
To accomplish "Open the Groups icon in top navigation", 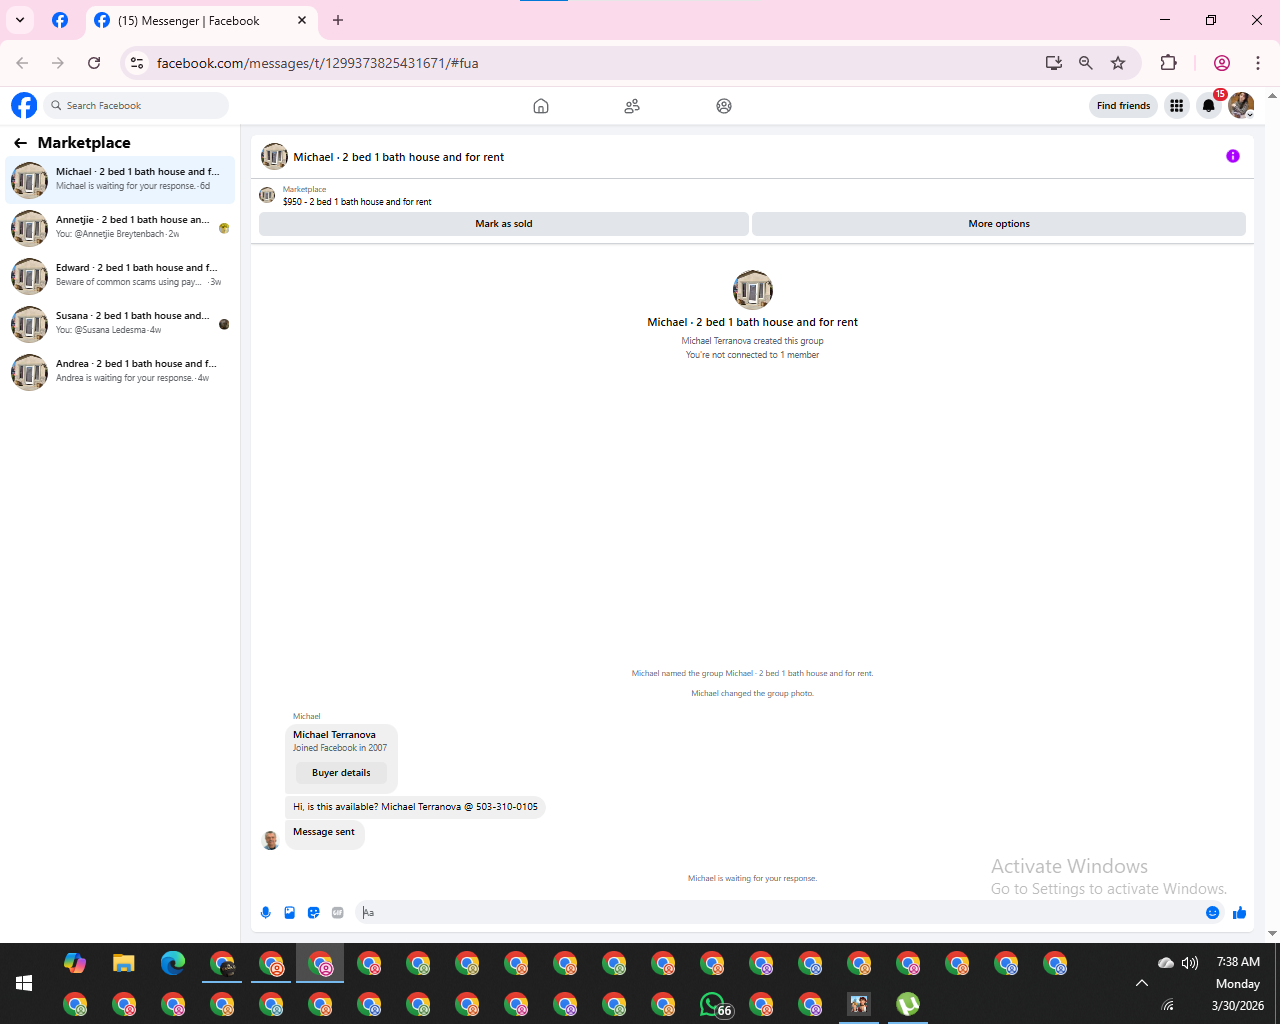I will [x=724, y=106].
